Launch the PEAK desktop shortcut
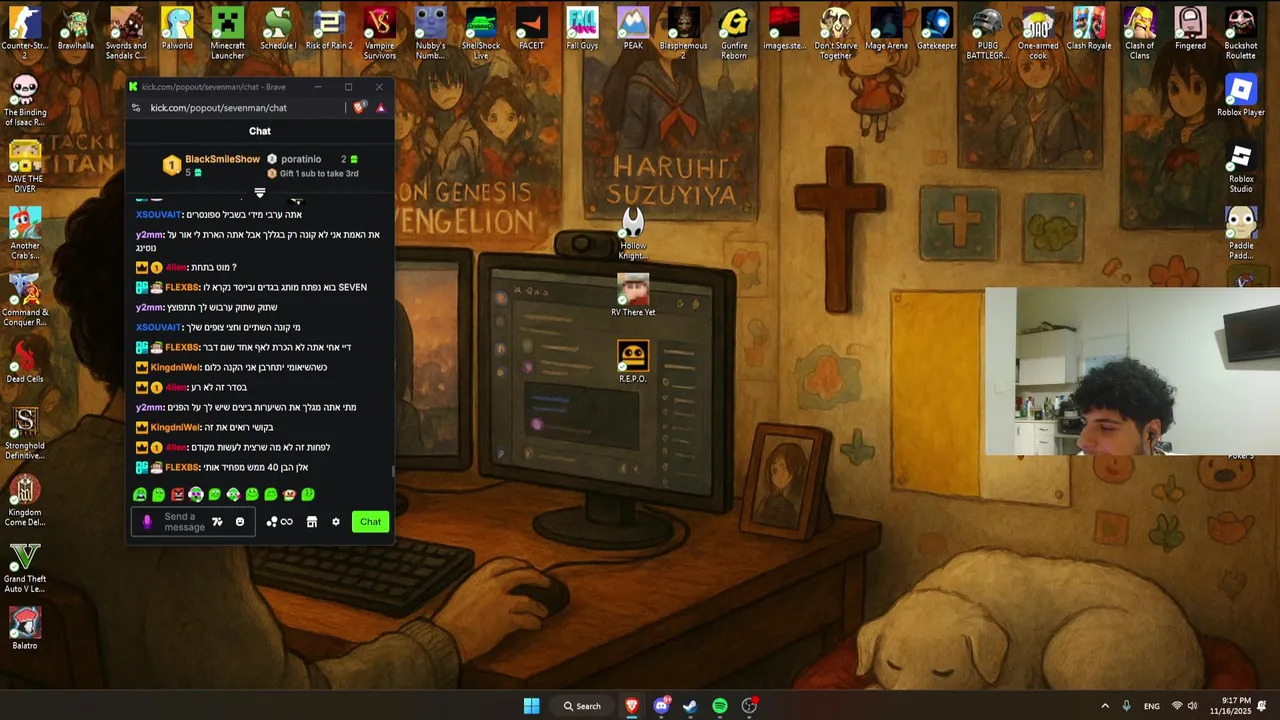 point(633,29)
